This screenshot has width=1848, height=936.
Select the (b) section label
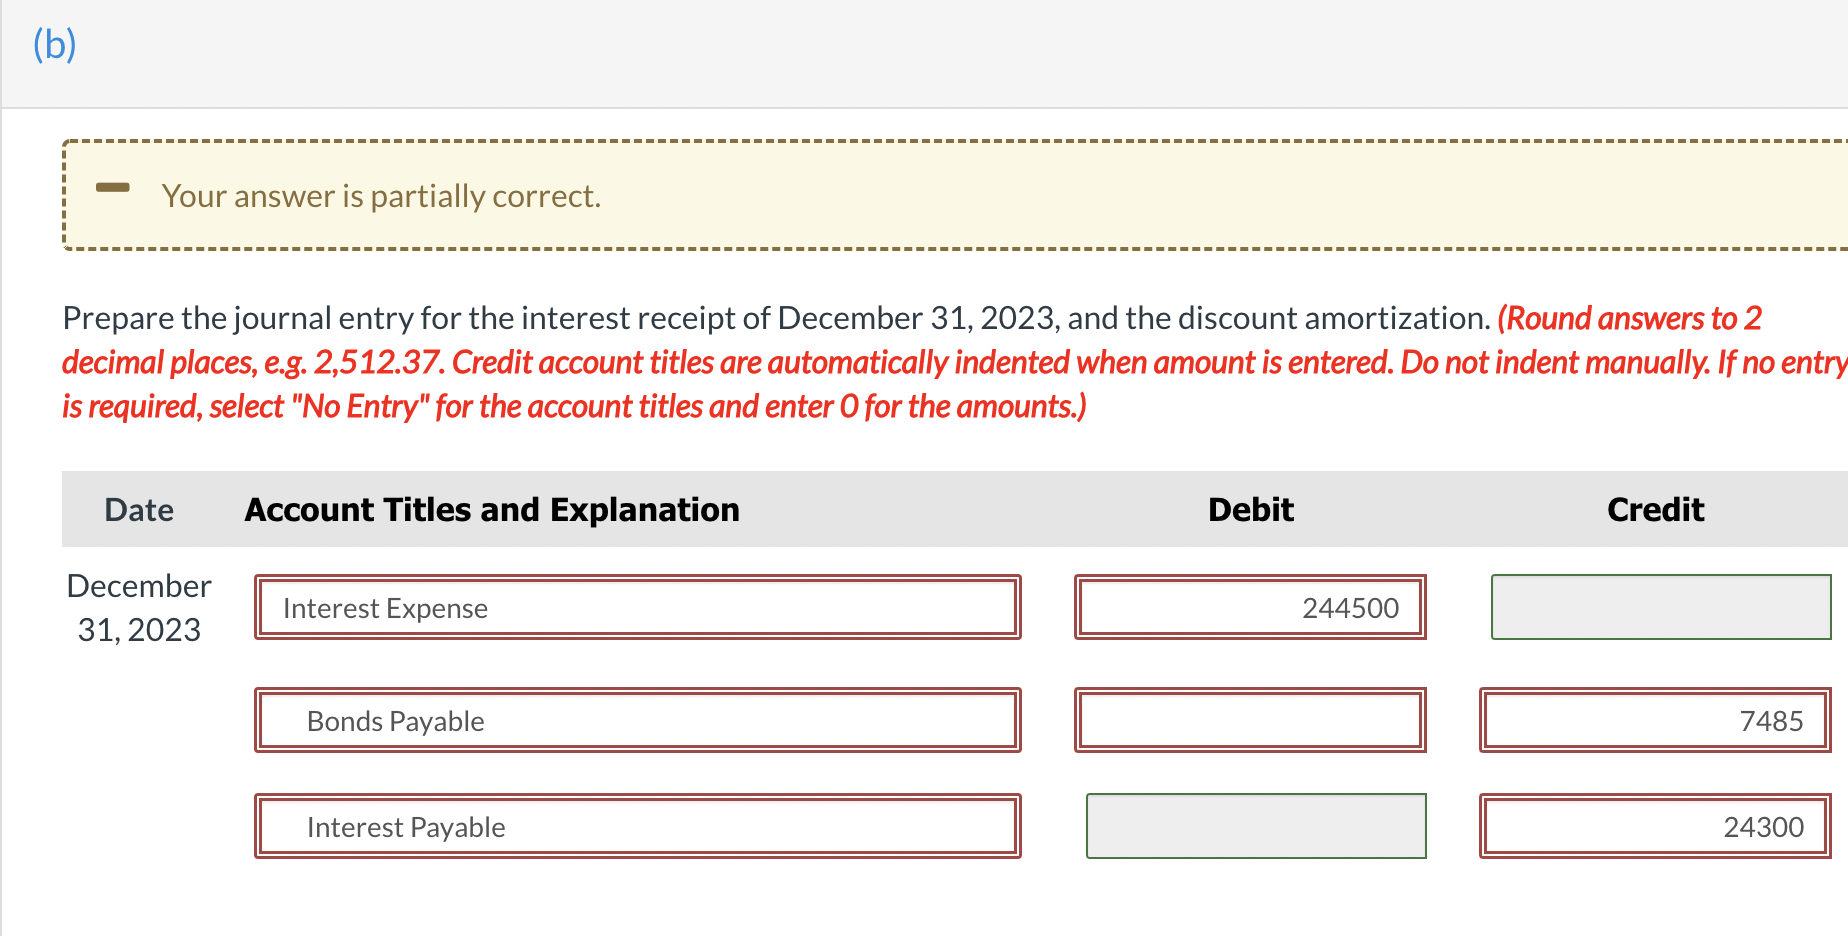[x=54, y=44]
